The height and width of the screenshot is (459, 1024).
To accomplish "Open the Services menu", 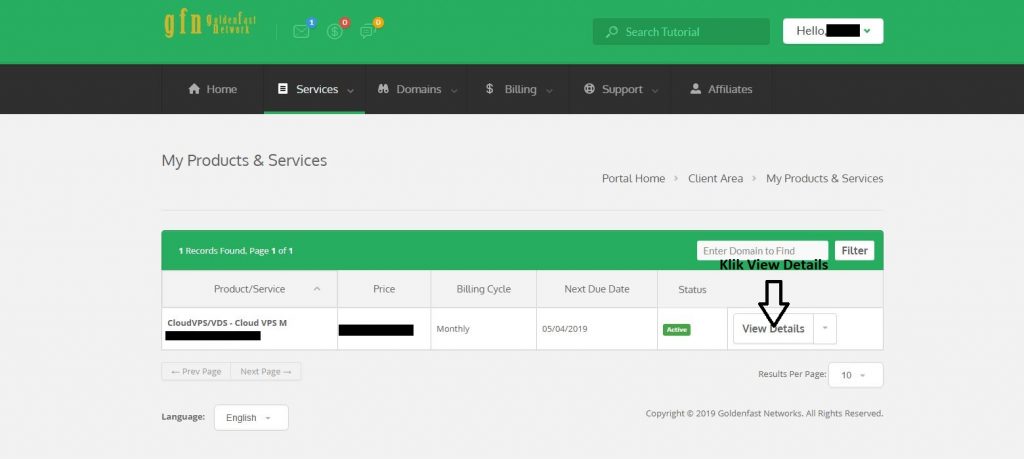I will (x=314, y=89).
